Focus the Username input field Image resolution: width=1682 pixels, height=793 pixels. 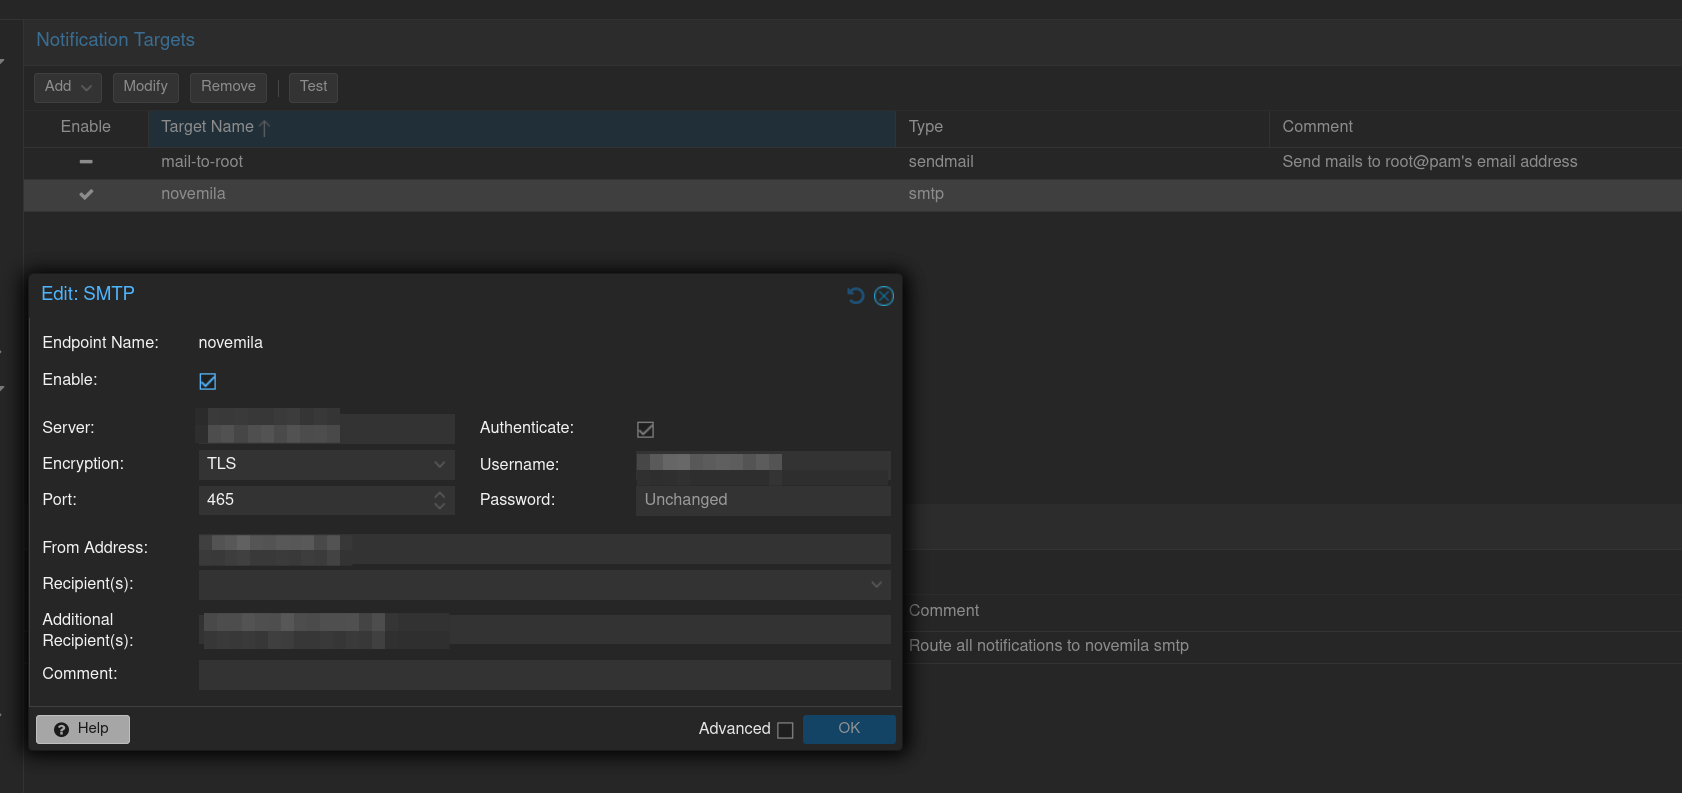(763, 464)
